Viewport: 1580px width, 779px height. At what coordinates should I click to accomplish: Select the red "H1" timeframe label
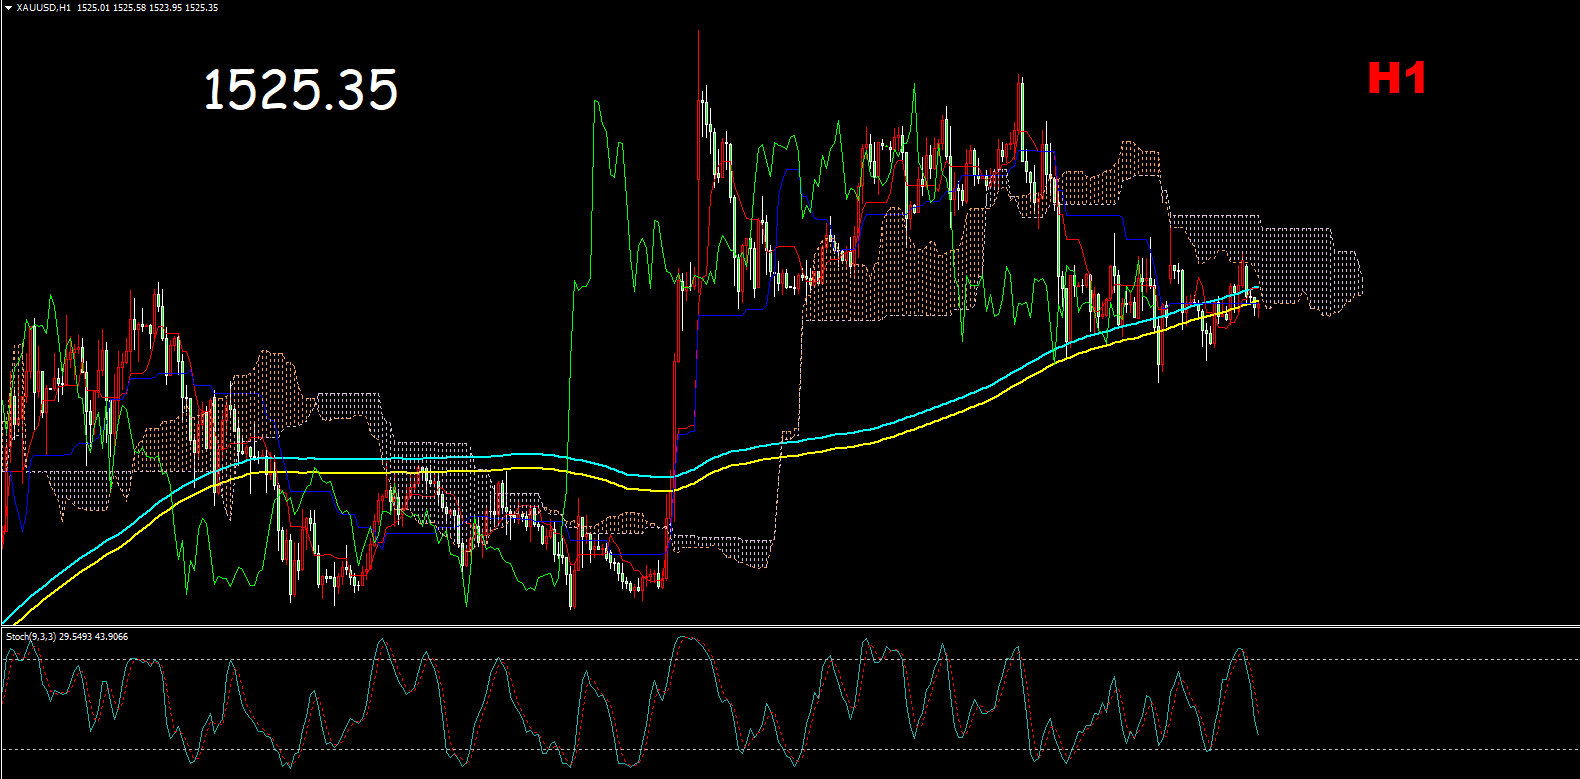(1396, 78)
